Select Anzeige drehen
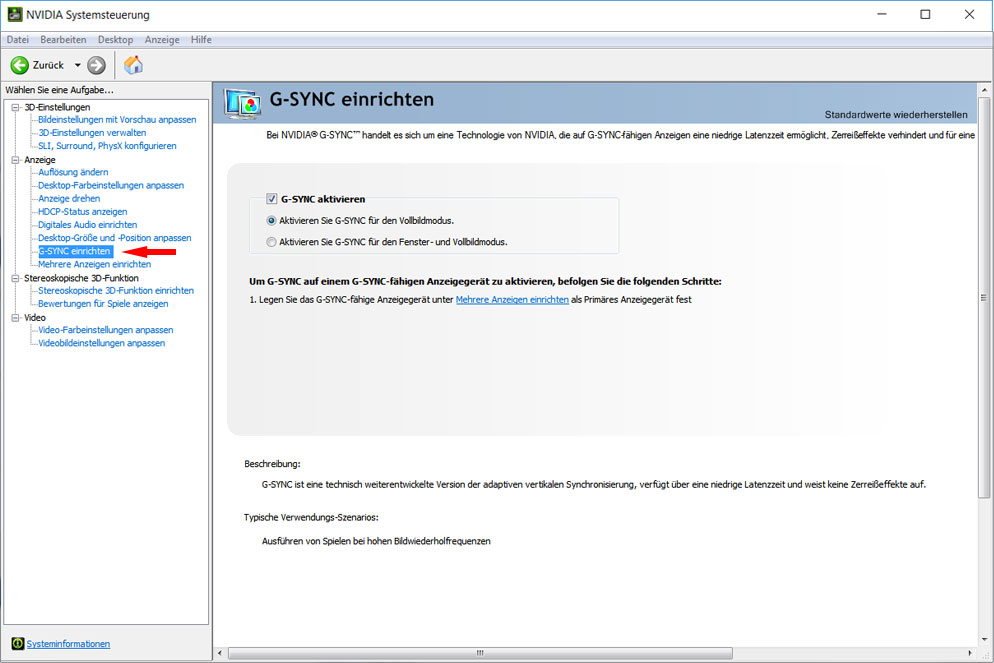Viewport: 994px width, 663px height. [x=69, y=198]
